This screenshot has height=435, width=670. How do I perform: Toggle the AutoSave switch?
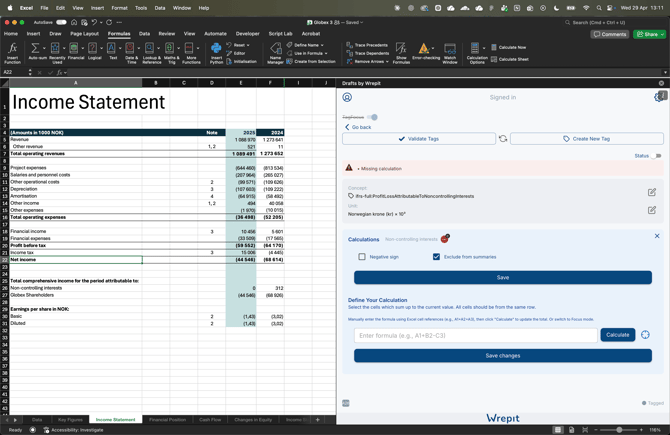click(61, 22)
